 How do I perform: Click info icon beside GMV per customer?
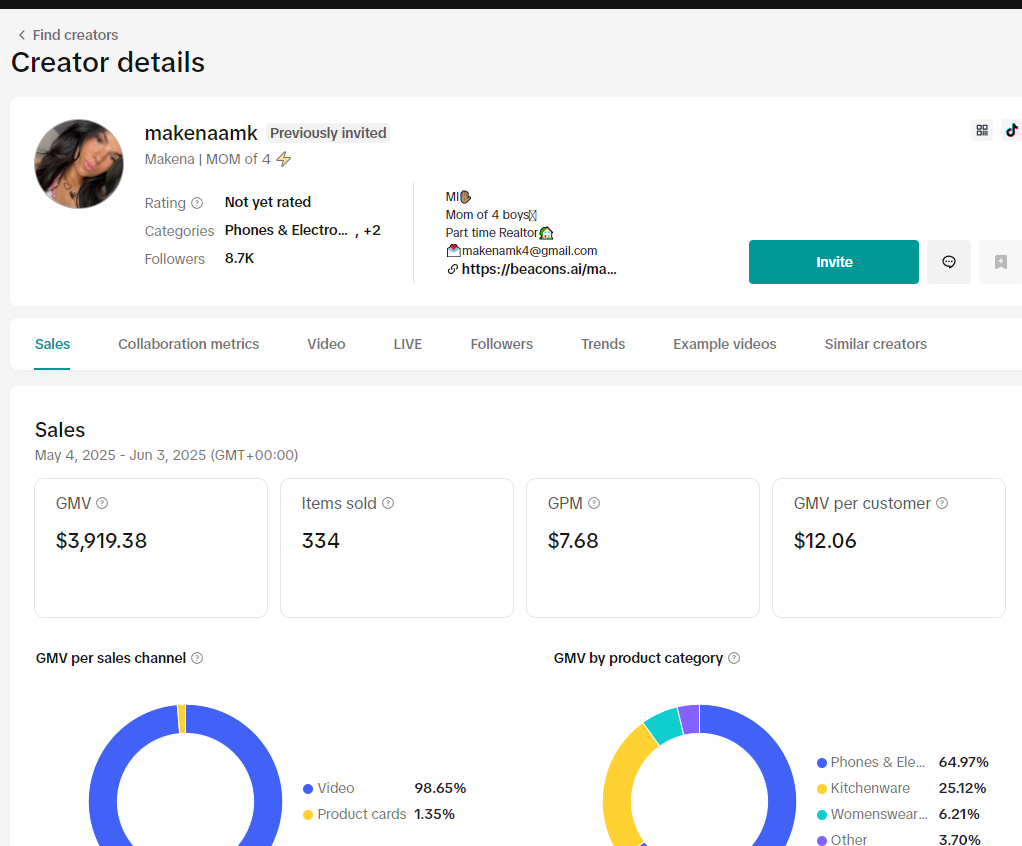tap(942, 504)
